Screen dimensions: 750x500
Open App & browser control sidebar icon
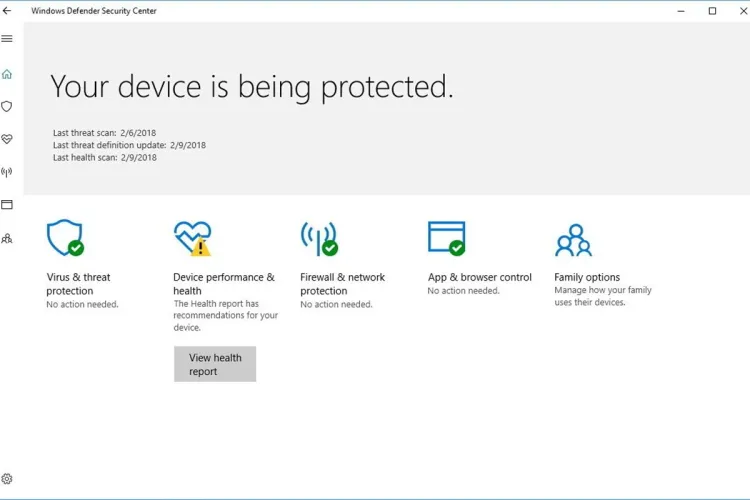pyautogui.click(x=8, y=205)
